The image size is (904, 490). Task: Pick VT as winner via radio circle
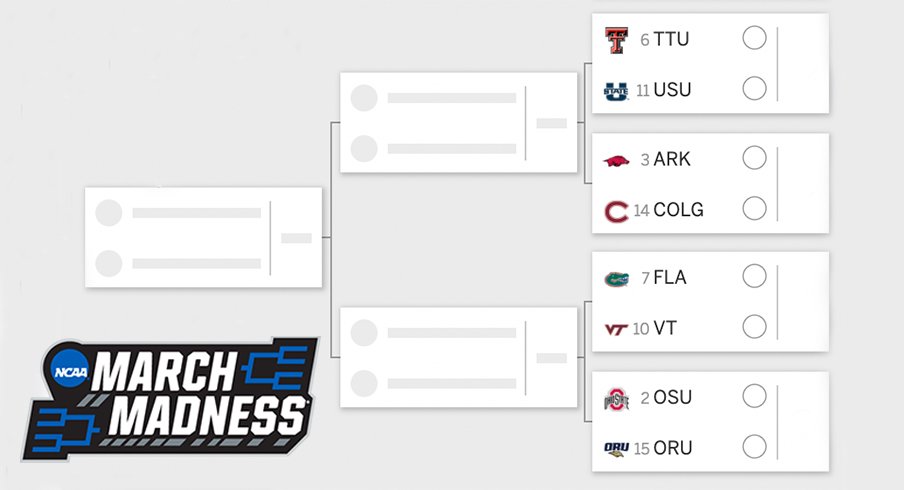click(x=754, y=327)
